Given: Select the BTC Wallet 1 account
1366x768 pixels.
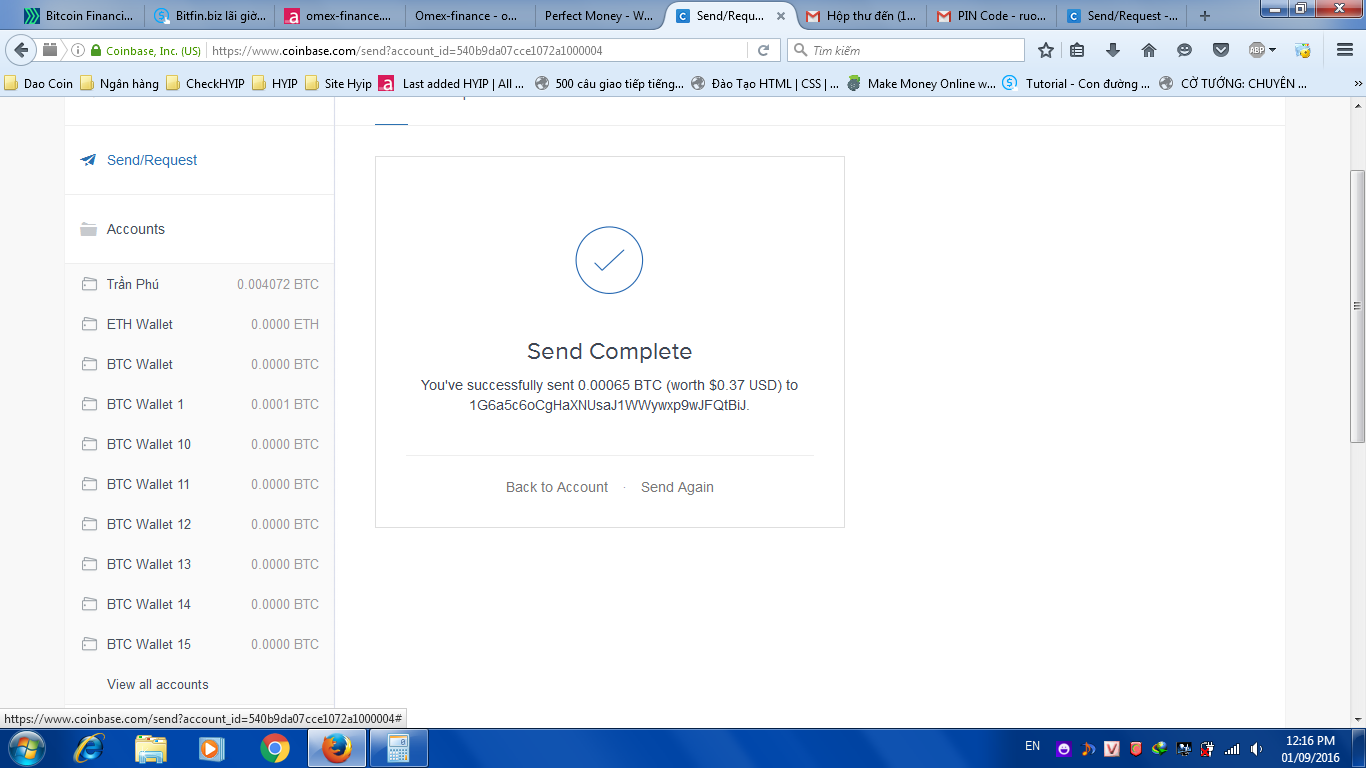Looking at the screenshot, I should (200, 404).
